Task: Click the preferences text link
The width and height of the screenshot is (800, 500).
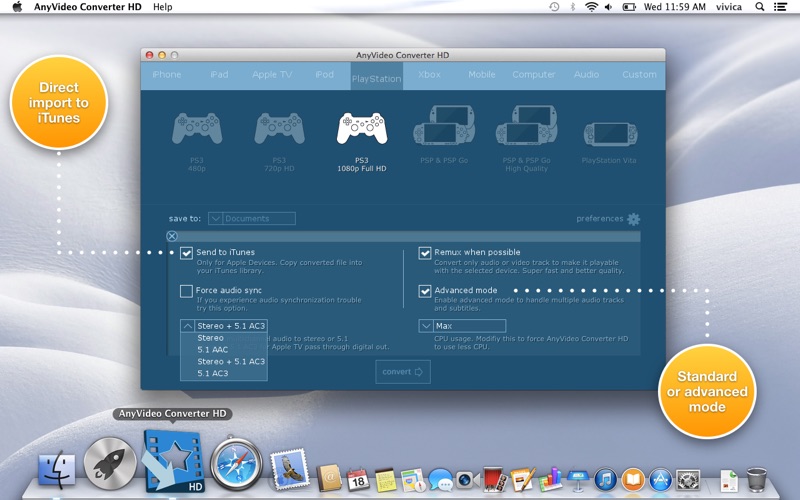Action: pyautogui.click(x=599, y=219)
